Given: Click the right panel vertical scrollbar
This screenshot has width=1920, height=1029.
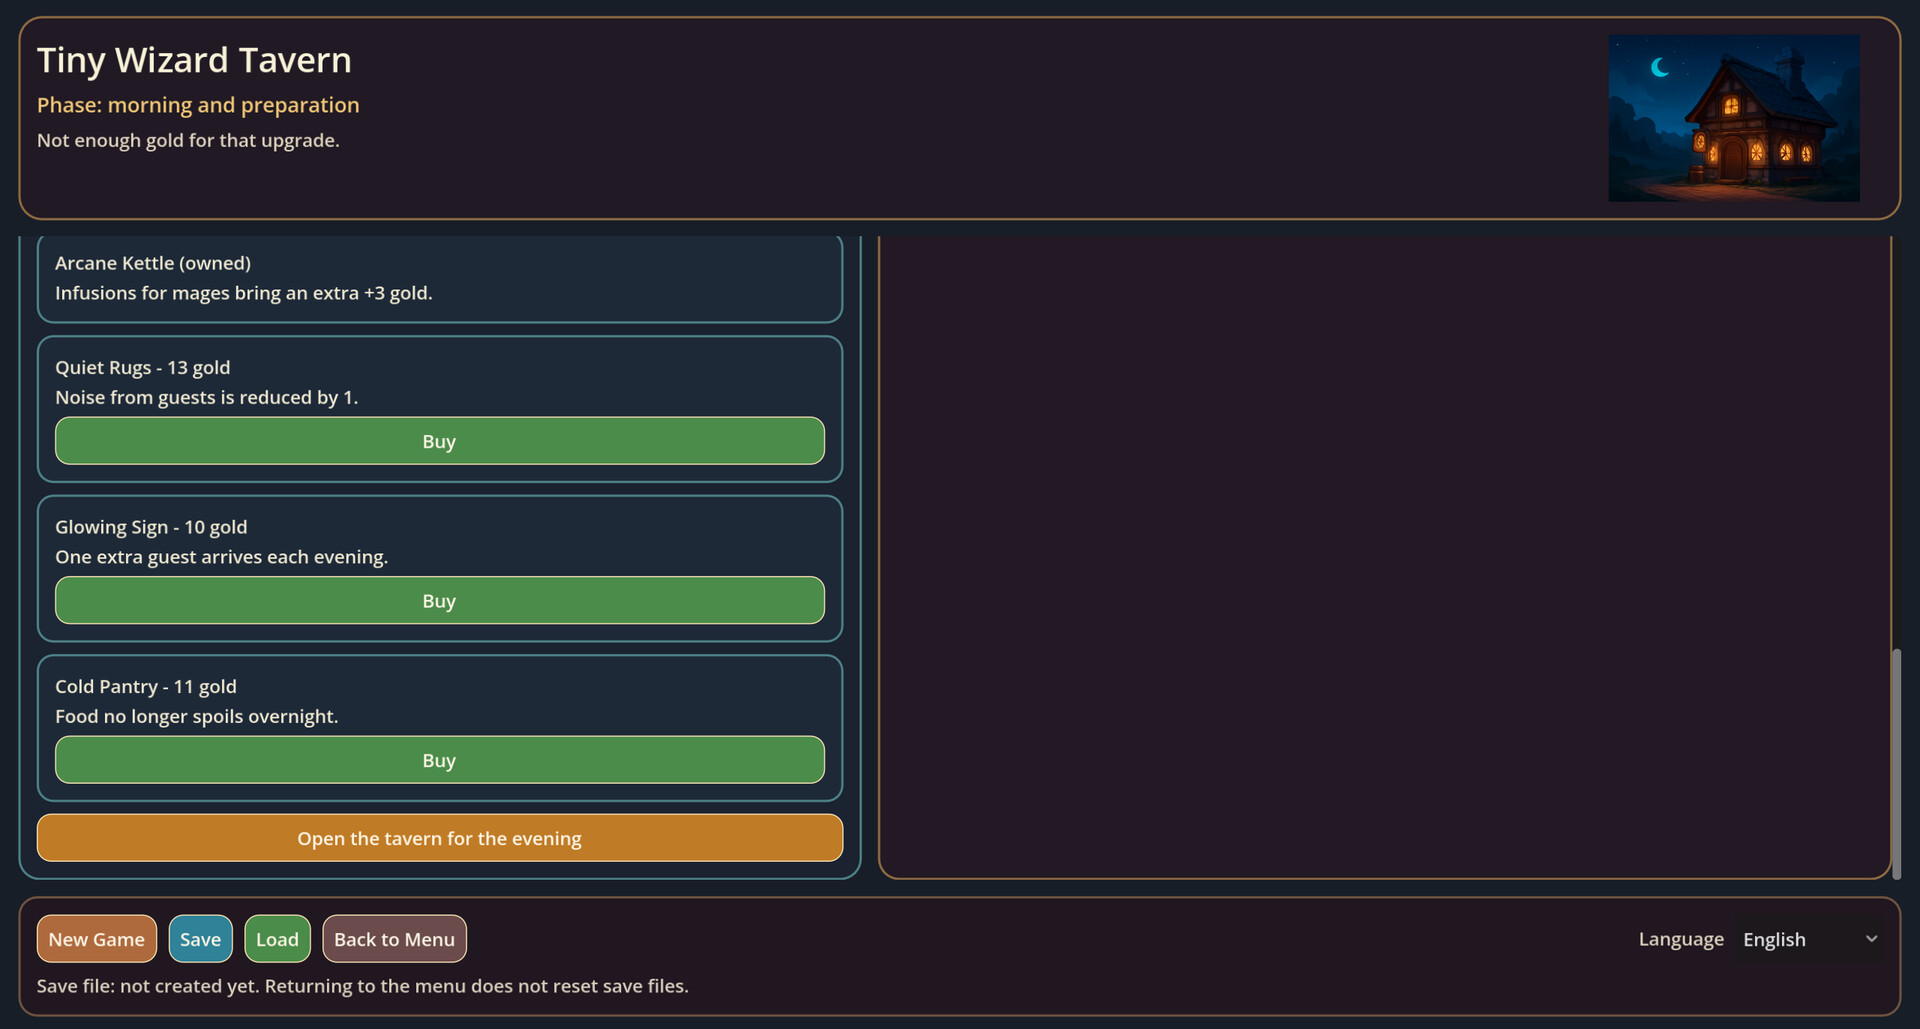Looking at the screenshot, I should click(x=1896, y=764).
